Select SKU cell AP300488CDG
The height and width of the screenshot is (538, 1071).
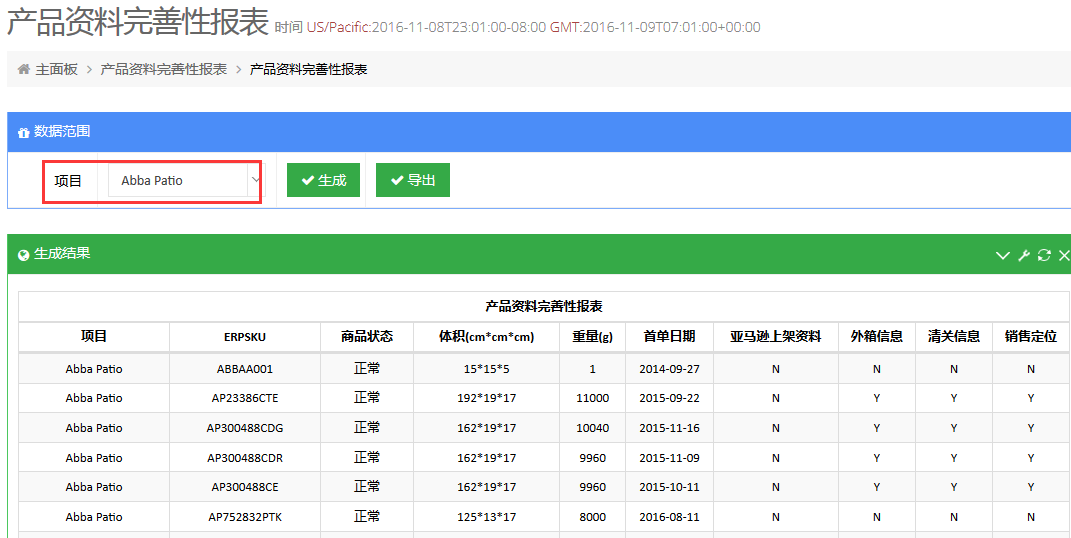point(245,428)
